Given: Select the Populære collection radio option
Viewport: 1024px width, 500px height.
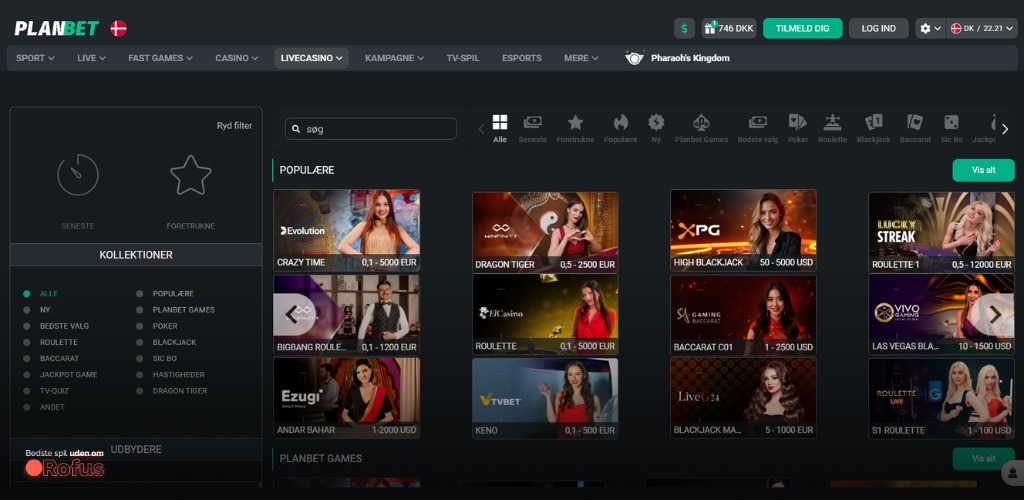Looking at the screenshot, I should click(x=140, y=294).
